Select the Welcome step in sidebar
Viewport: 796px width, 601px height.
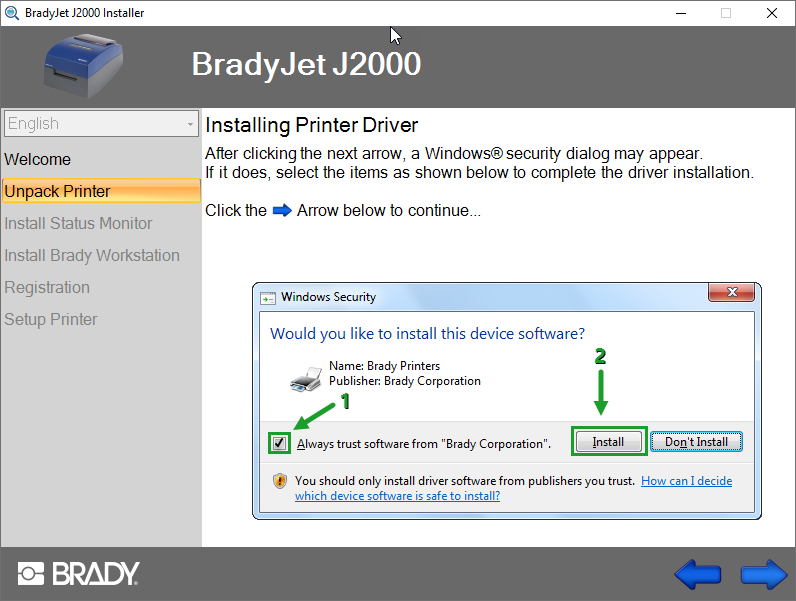(x=38, y=159)
